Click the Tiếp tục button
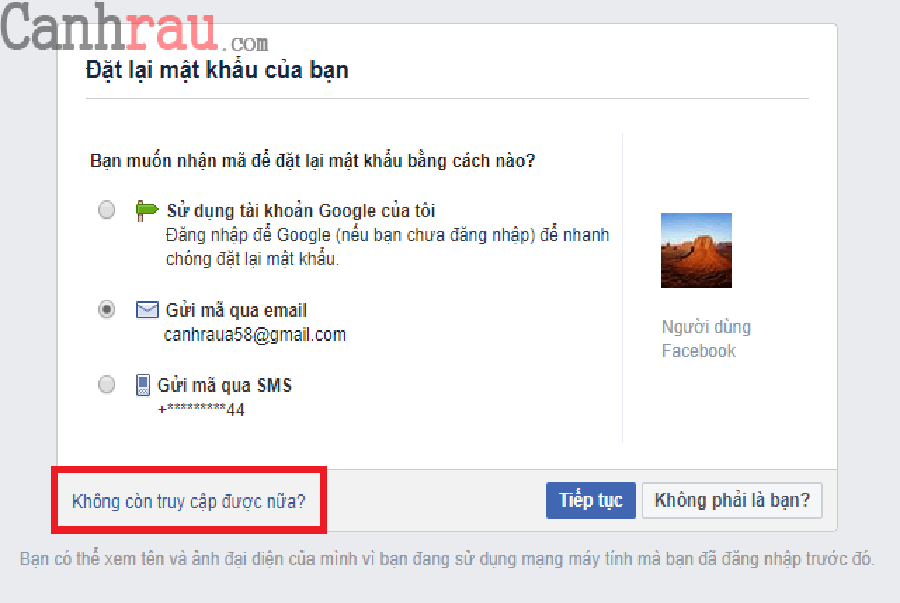Image resolution: width=900 pixels, height=603 pixels. click(591, 500)
